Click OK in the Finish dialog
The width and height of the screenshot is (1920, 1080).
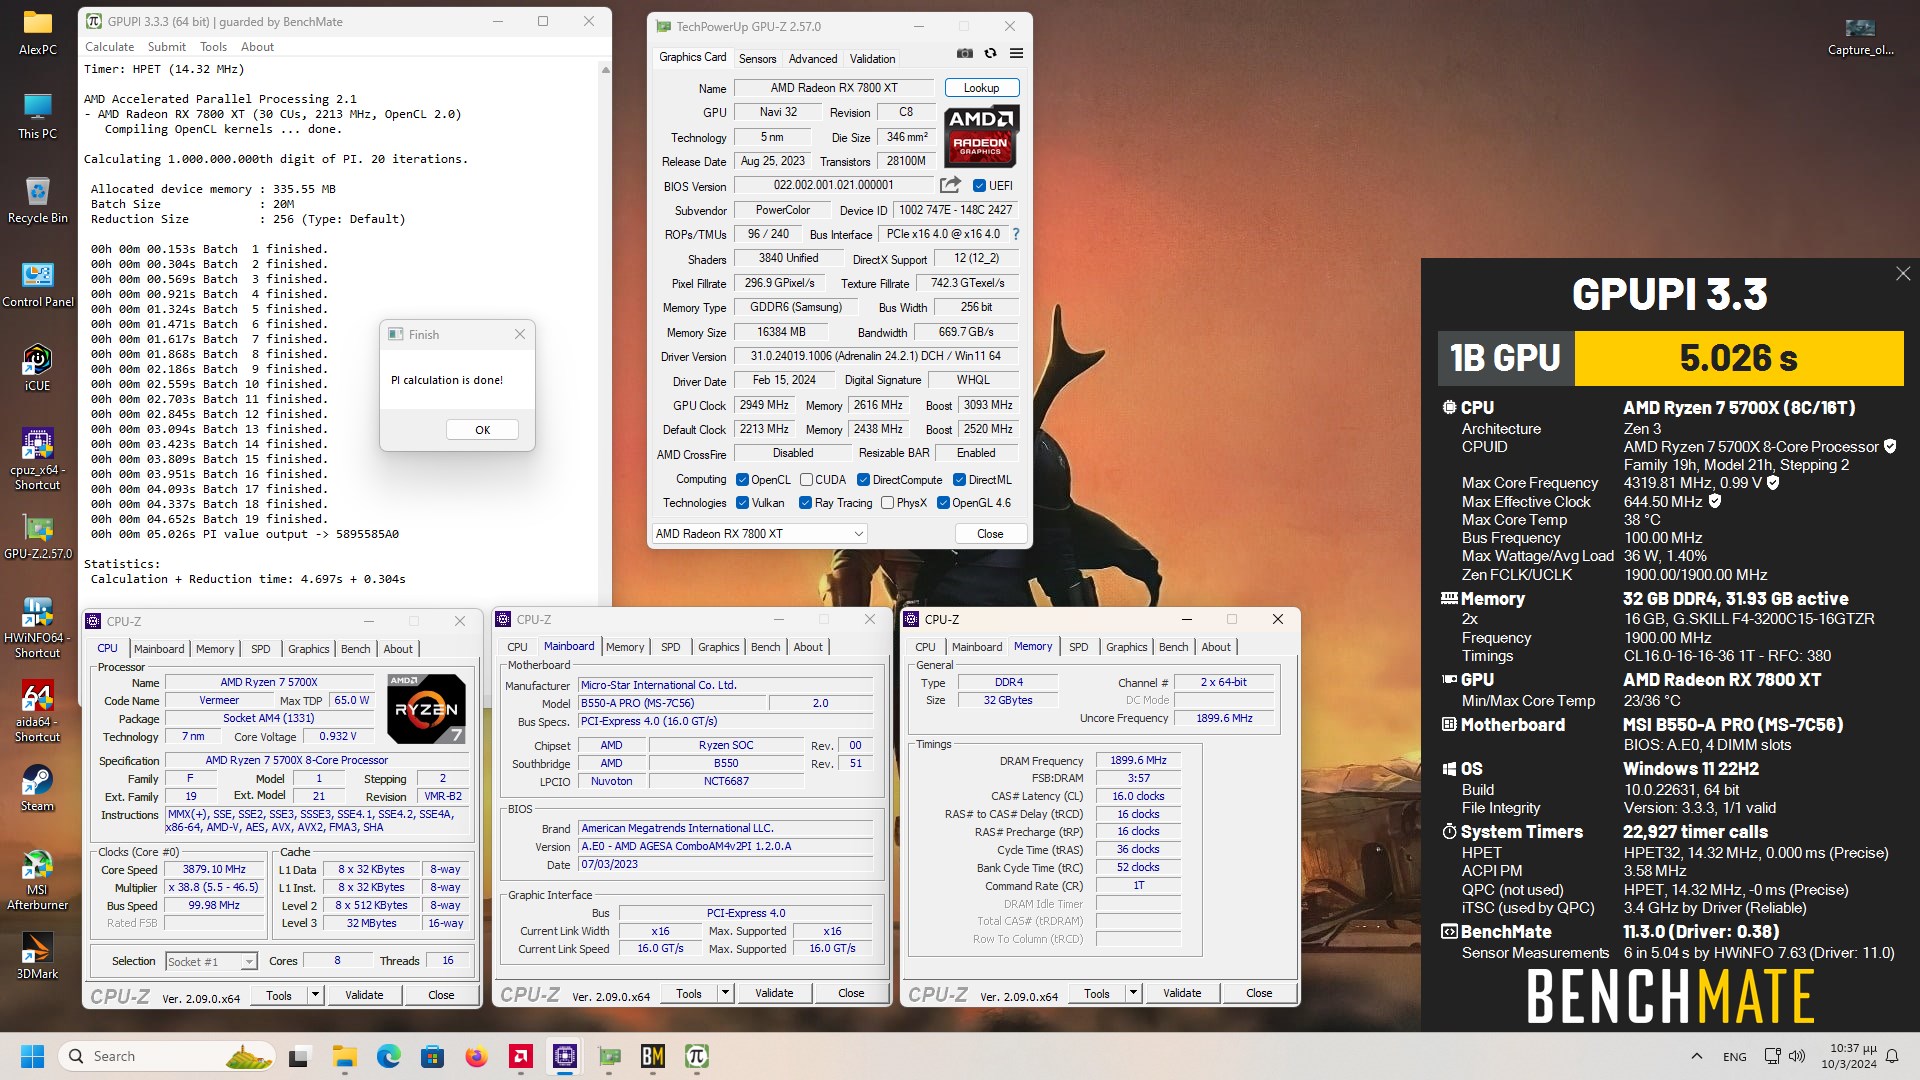point(482,430)
